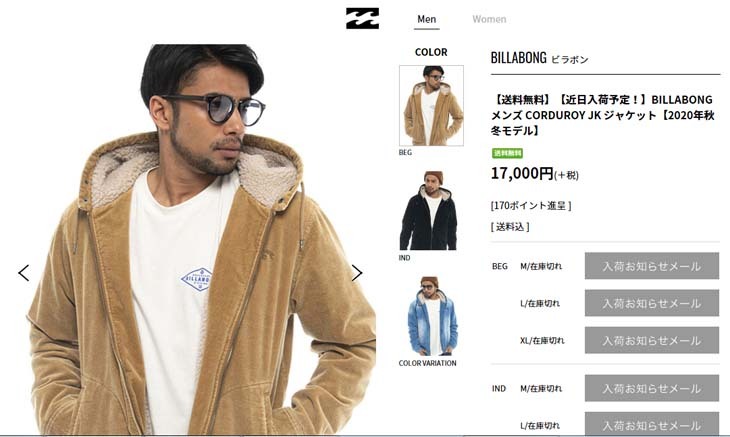Image resolution: width=730 pixels, height=437 pixels.
Task: Open the BILLABONG brand name link
Action: [x=518, y=58]
